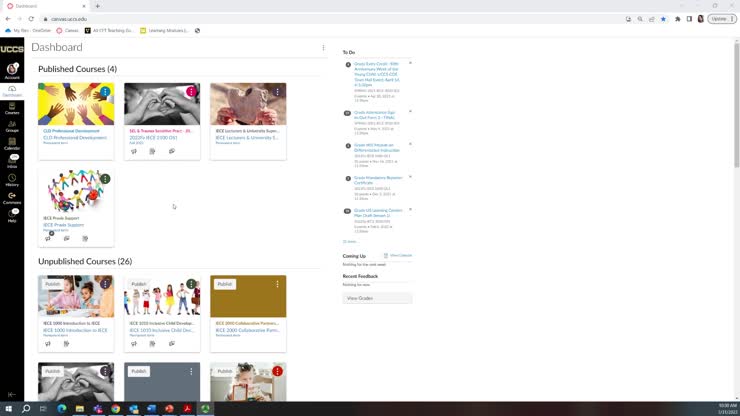Open options for IECE Lecturers & University card
Image resolution: width=740 pixels, height=416 pixels.
click(278, 92)
